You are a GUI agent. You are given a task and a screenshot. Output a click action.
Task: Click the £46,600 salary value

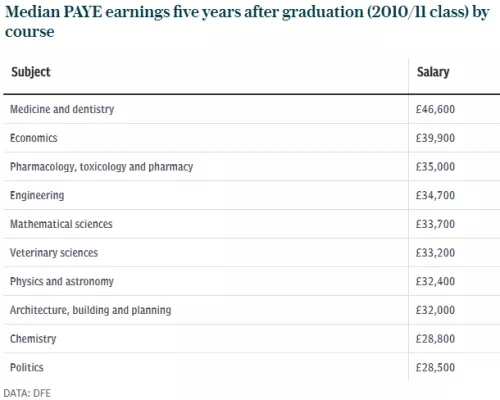[x=435, y=109]
